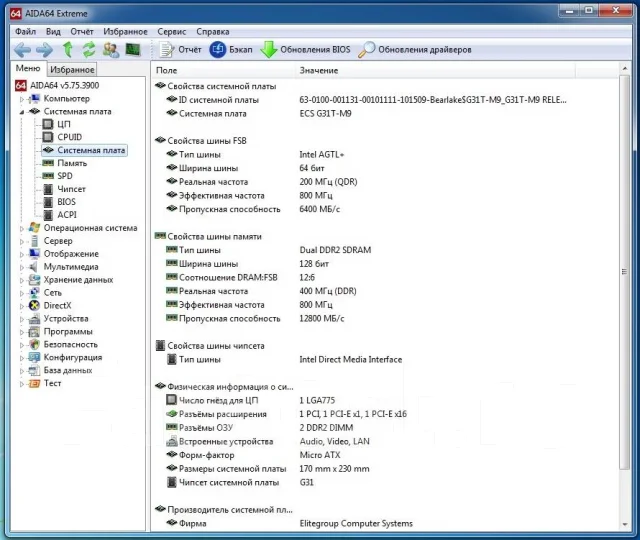The image size is (640, 540).
Task: Click the Значение column header
Action: 435,70
